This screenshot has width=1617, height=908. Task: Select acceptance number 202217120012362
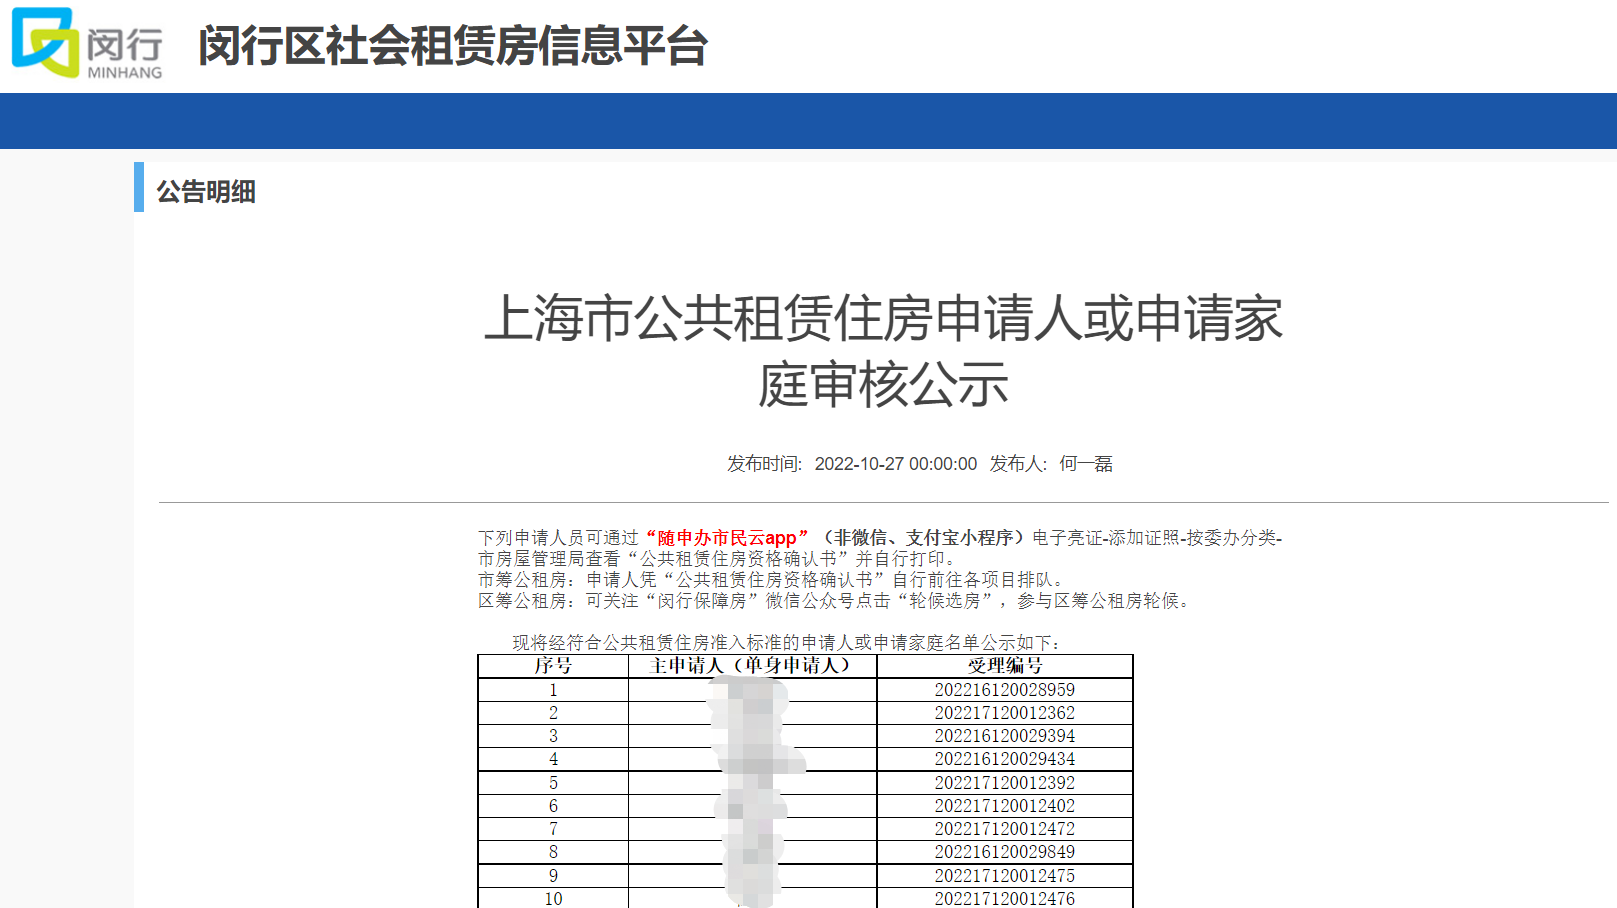click(x=1004, y=713)
